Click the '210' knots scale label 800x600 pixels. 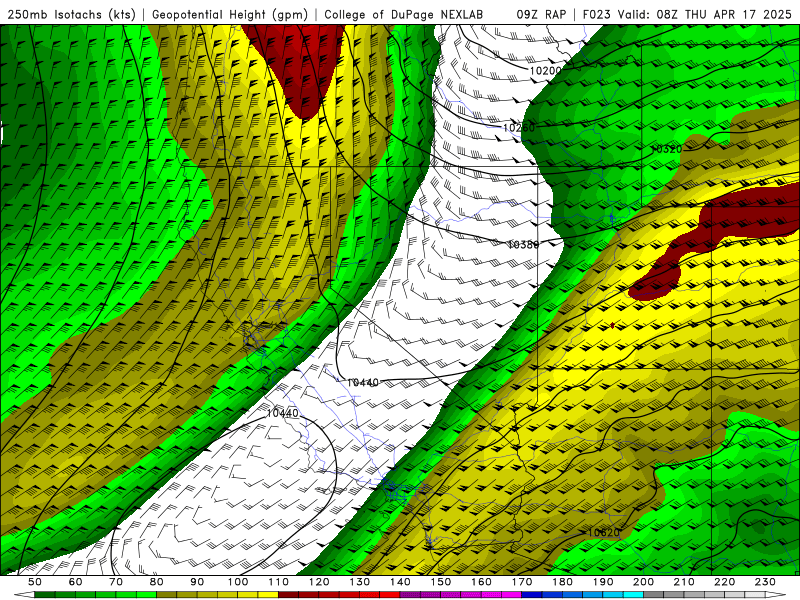pos(684,582)
